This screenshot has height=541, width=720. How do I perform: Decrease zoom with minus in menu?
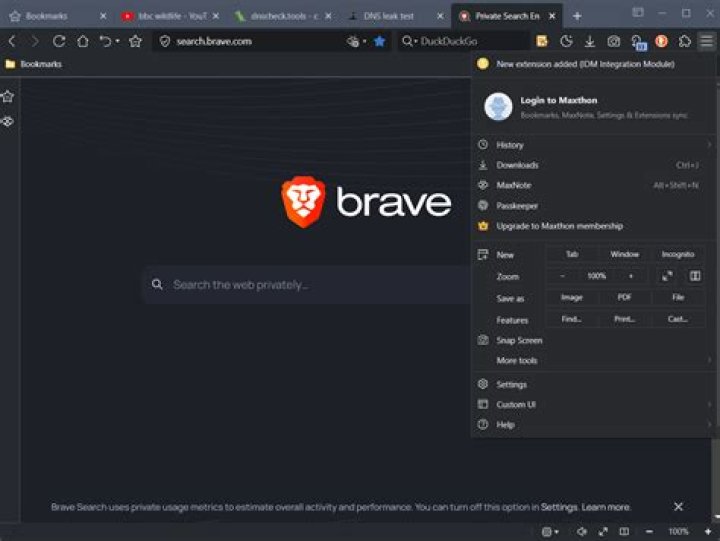pos(562,276)
